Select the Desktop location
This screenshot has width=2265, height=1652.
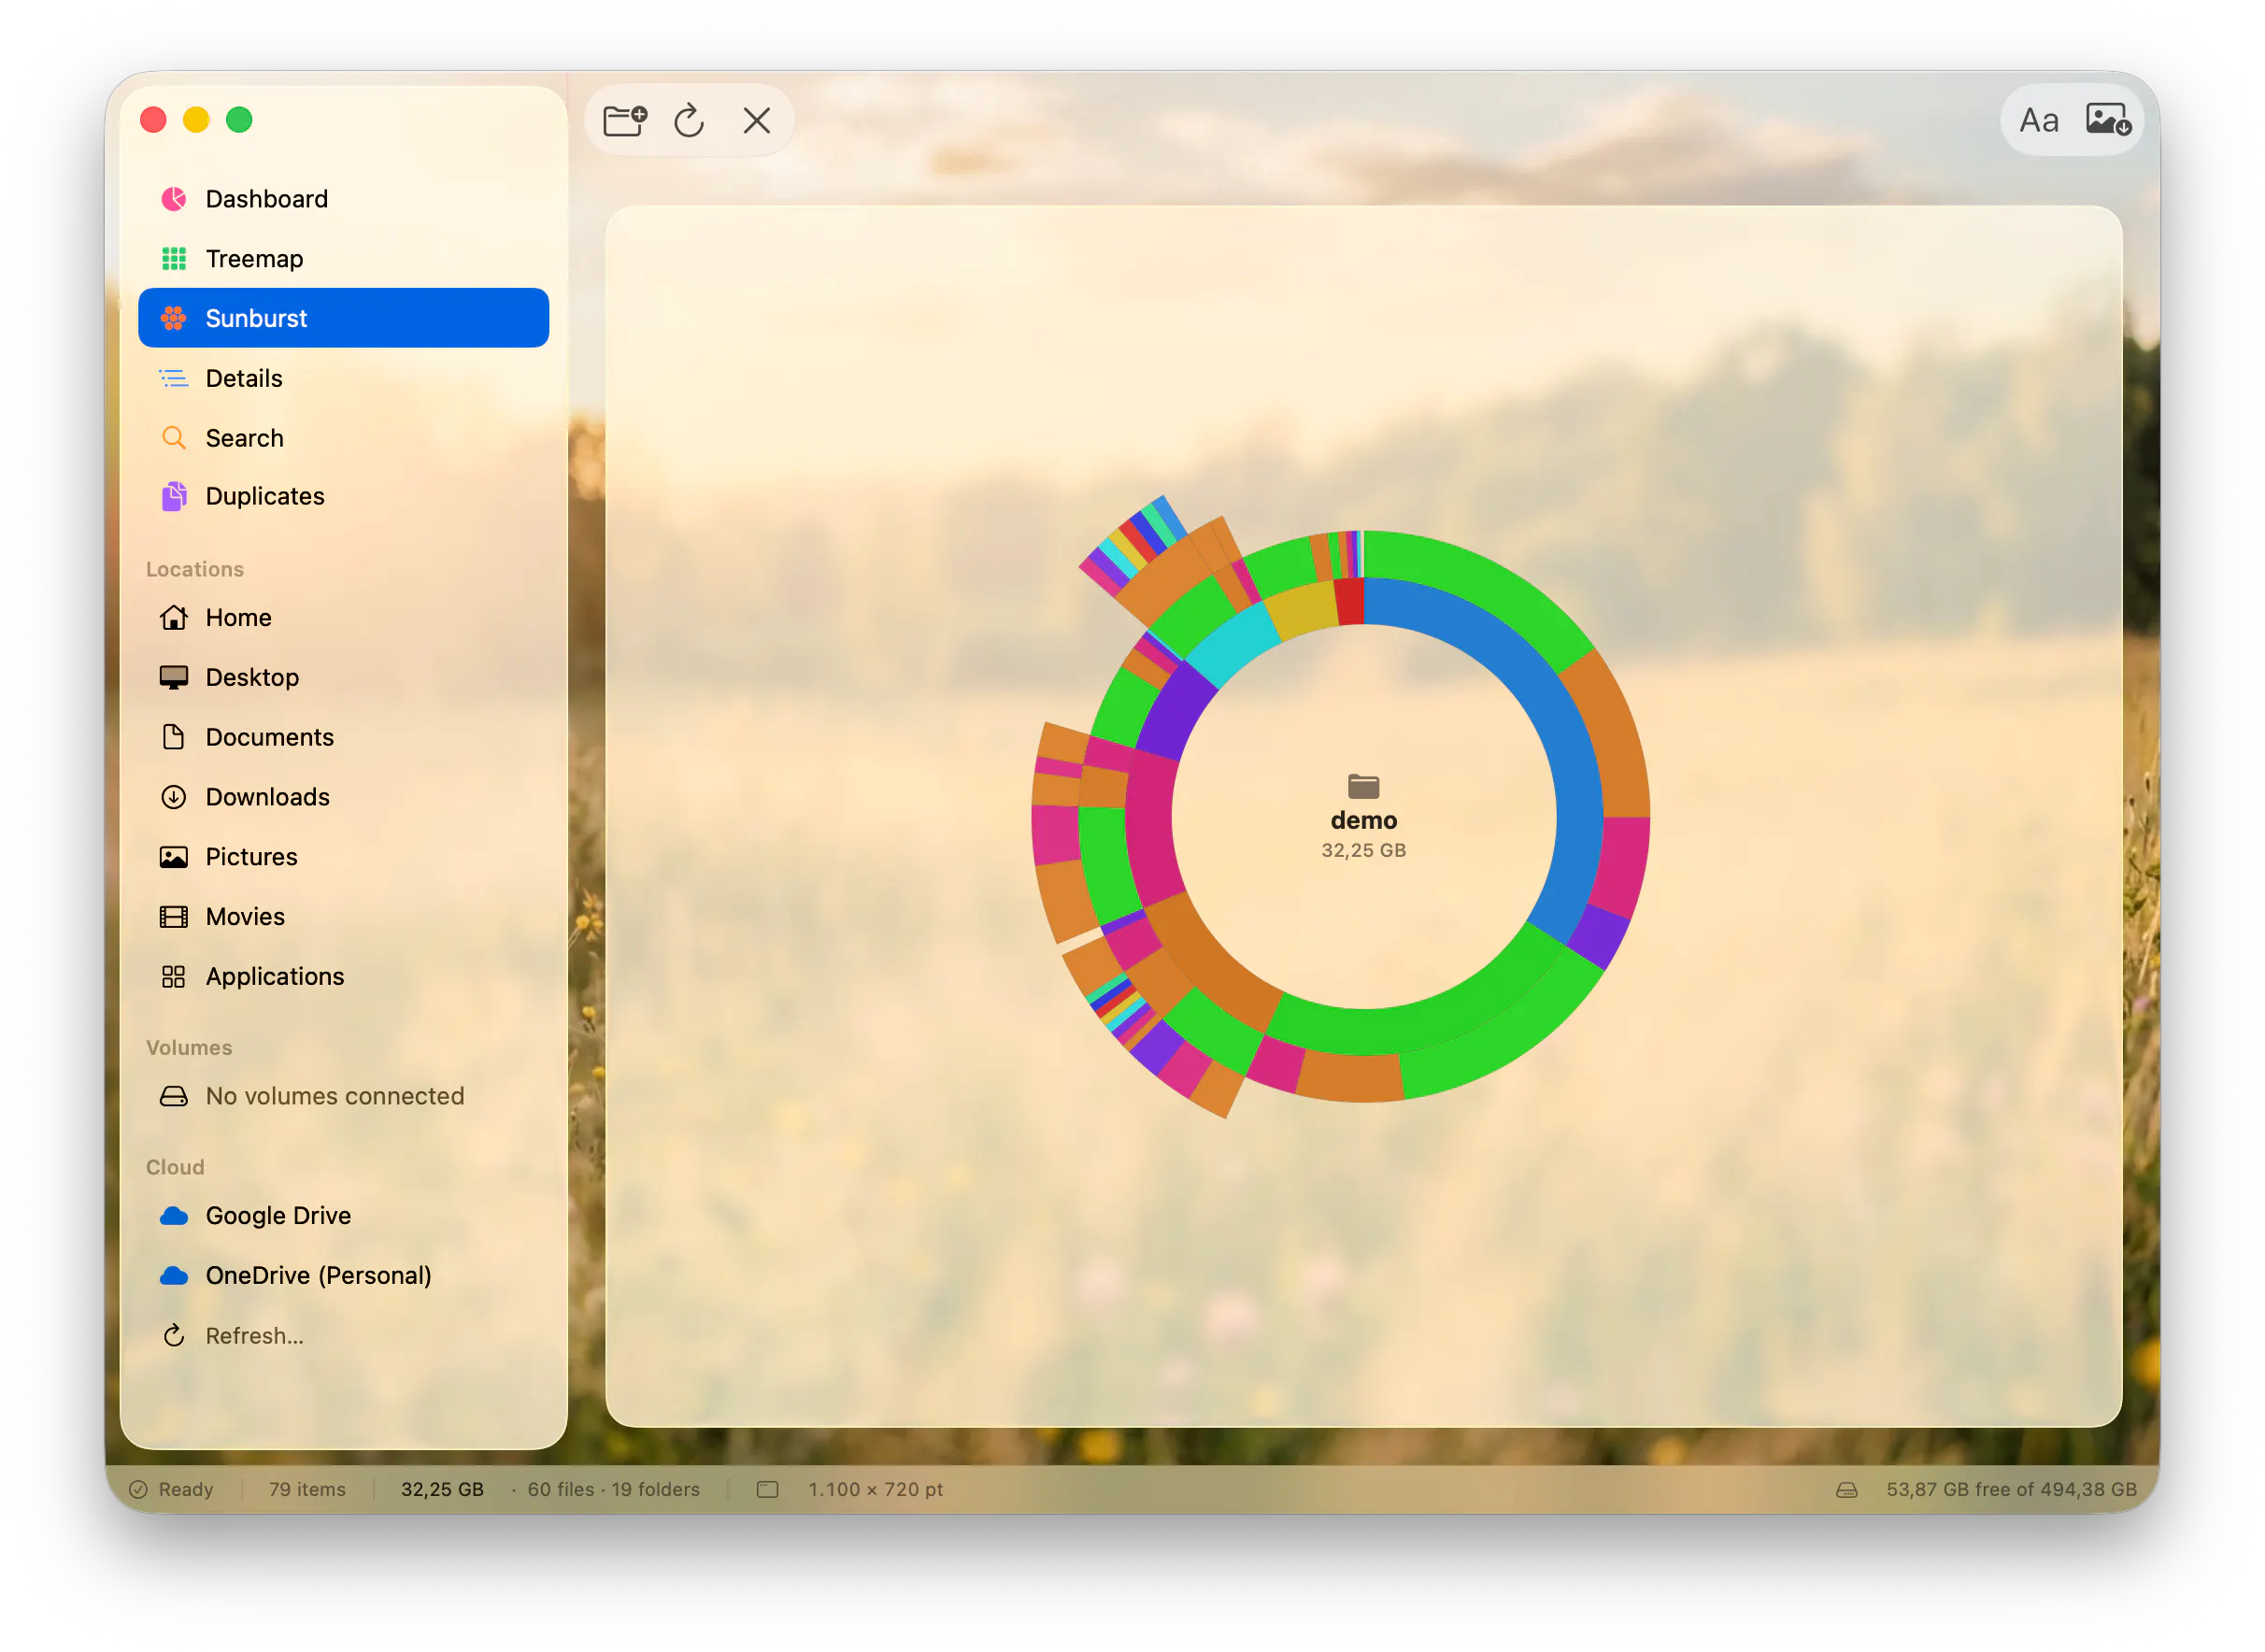point(343,678)
